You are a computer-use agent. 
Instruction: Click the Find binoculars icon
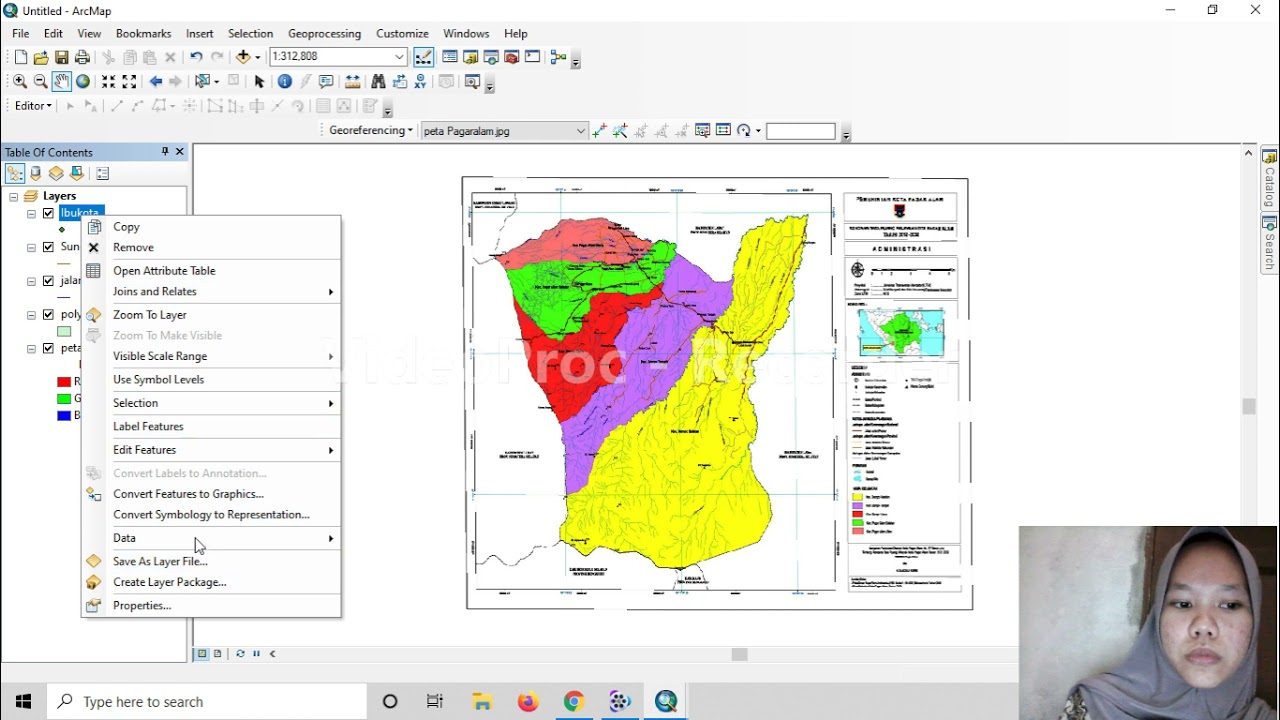378,81
